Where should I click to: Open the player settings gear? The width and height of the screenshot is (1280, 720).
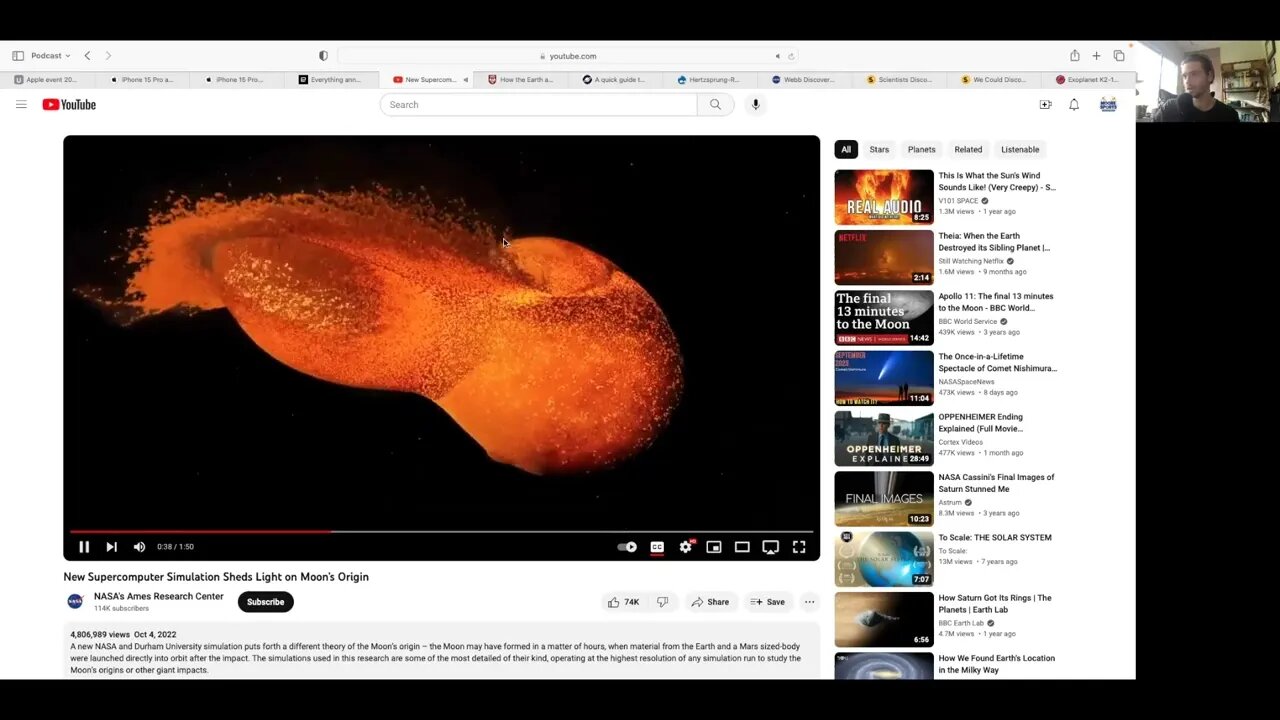coord(685,547)
